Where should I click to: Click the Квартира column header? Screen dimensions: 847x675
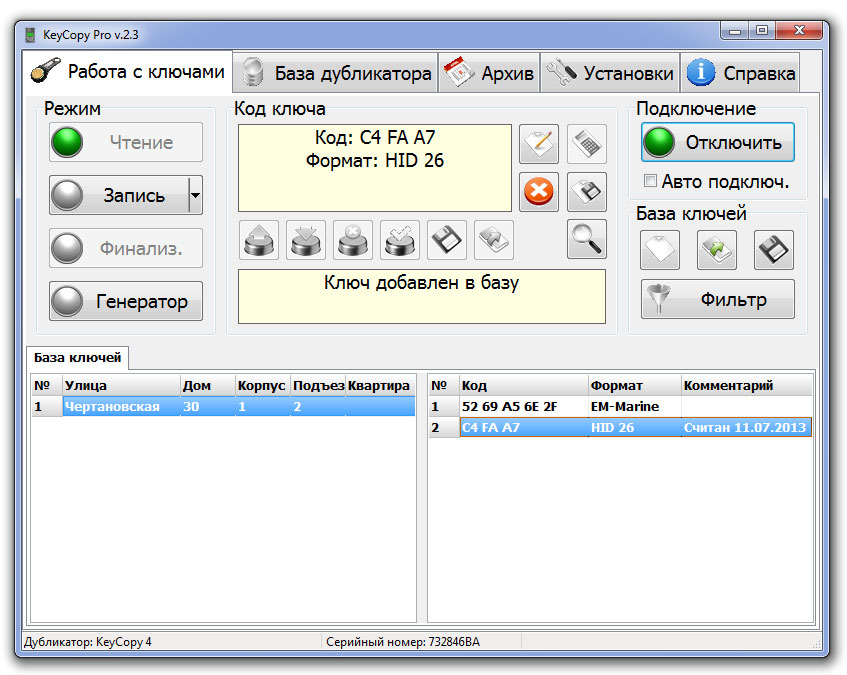tap(380, 386)
